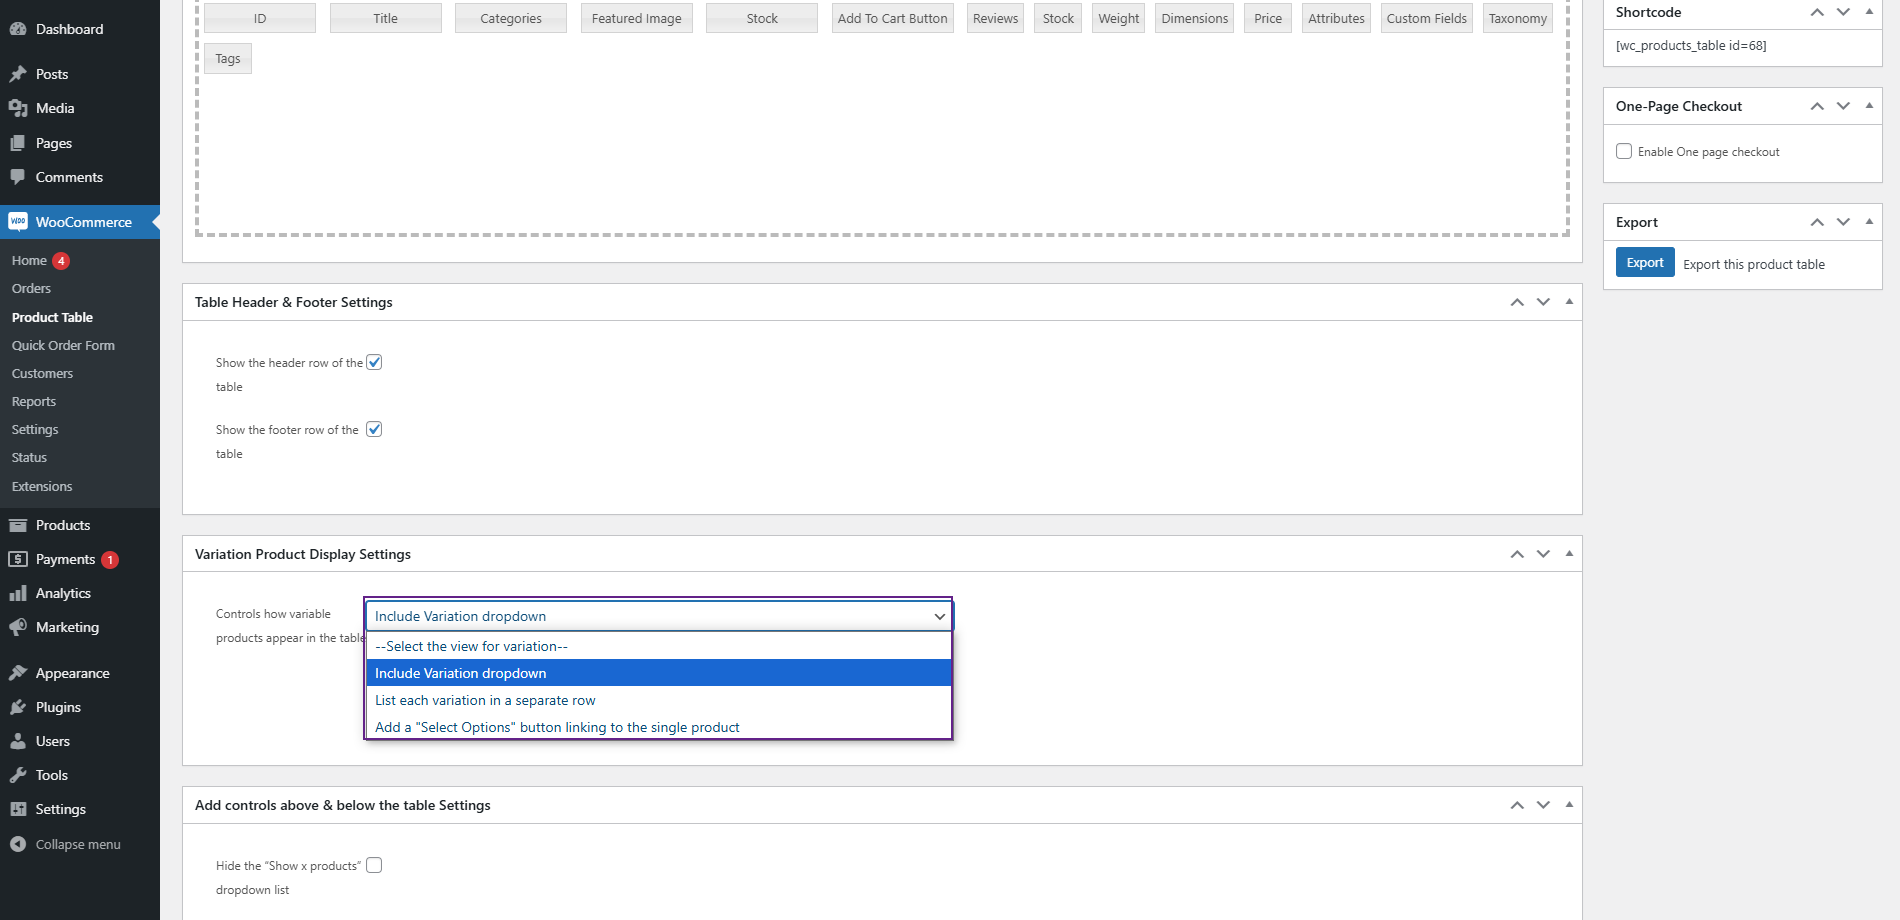The image size is (1900, 920).
Task: Open WooCommerce Home link
Action: [x=29, y=260]
